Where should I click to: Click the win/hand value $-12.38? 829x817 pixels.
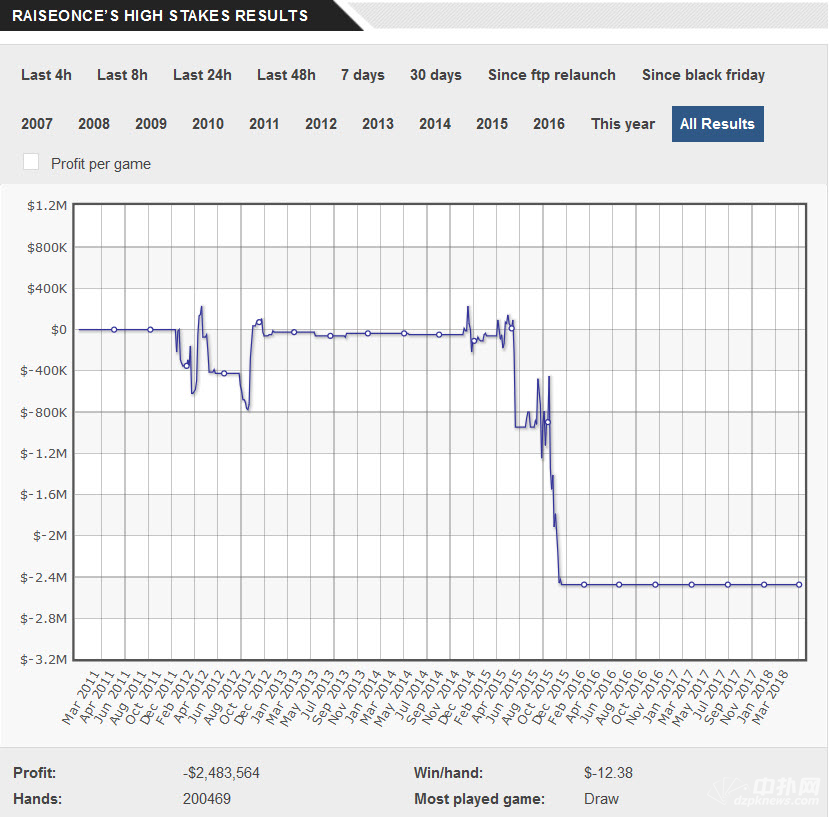608,773
